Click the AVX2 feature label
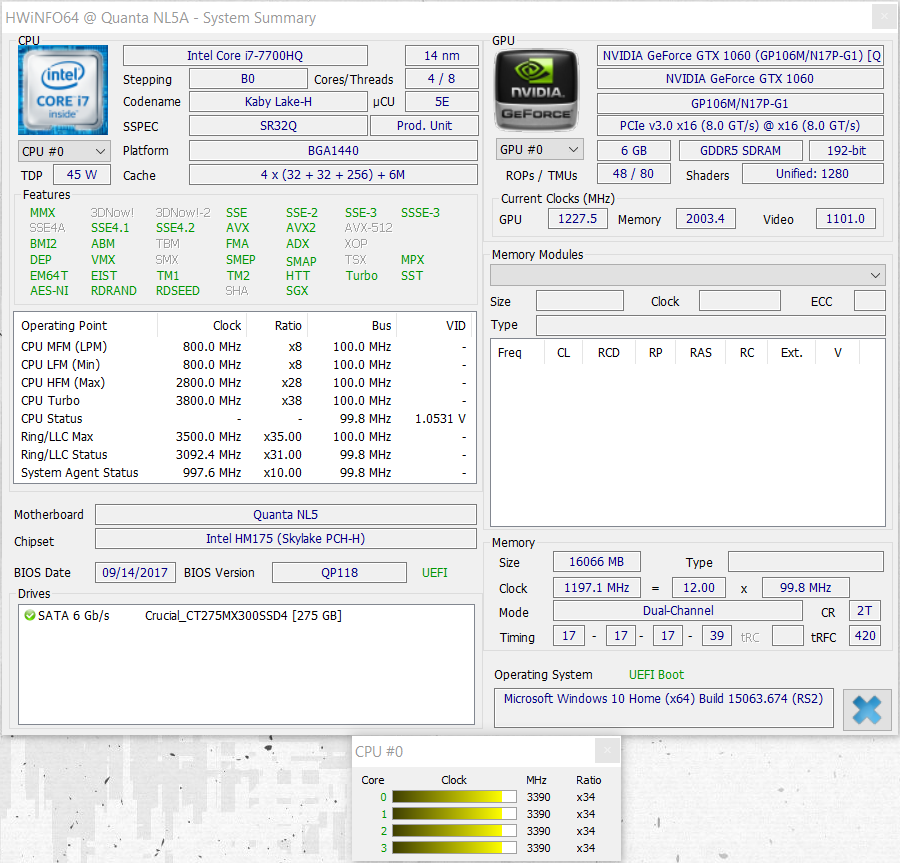The image size is (900, 863). [301, 228]
